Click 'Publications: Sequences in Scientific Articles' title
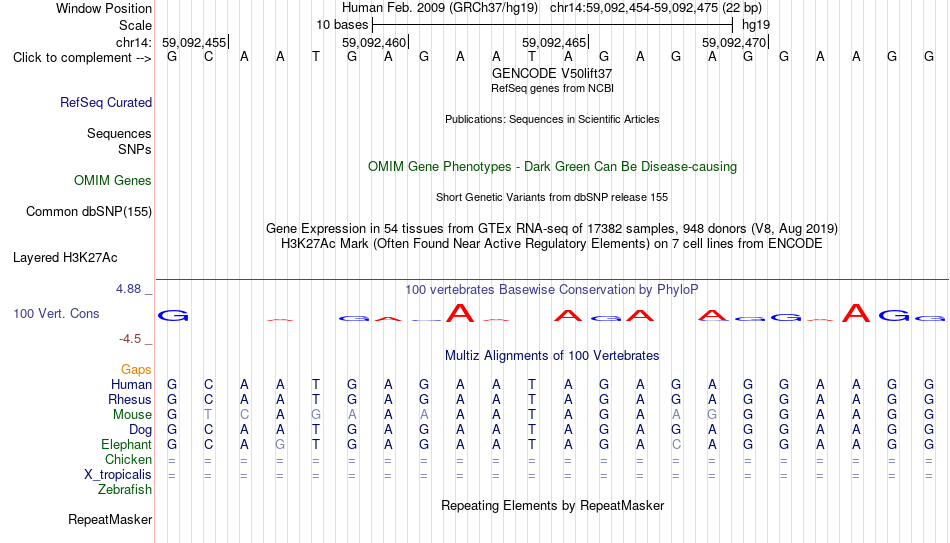950x543 pixels. pos(552,119)
